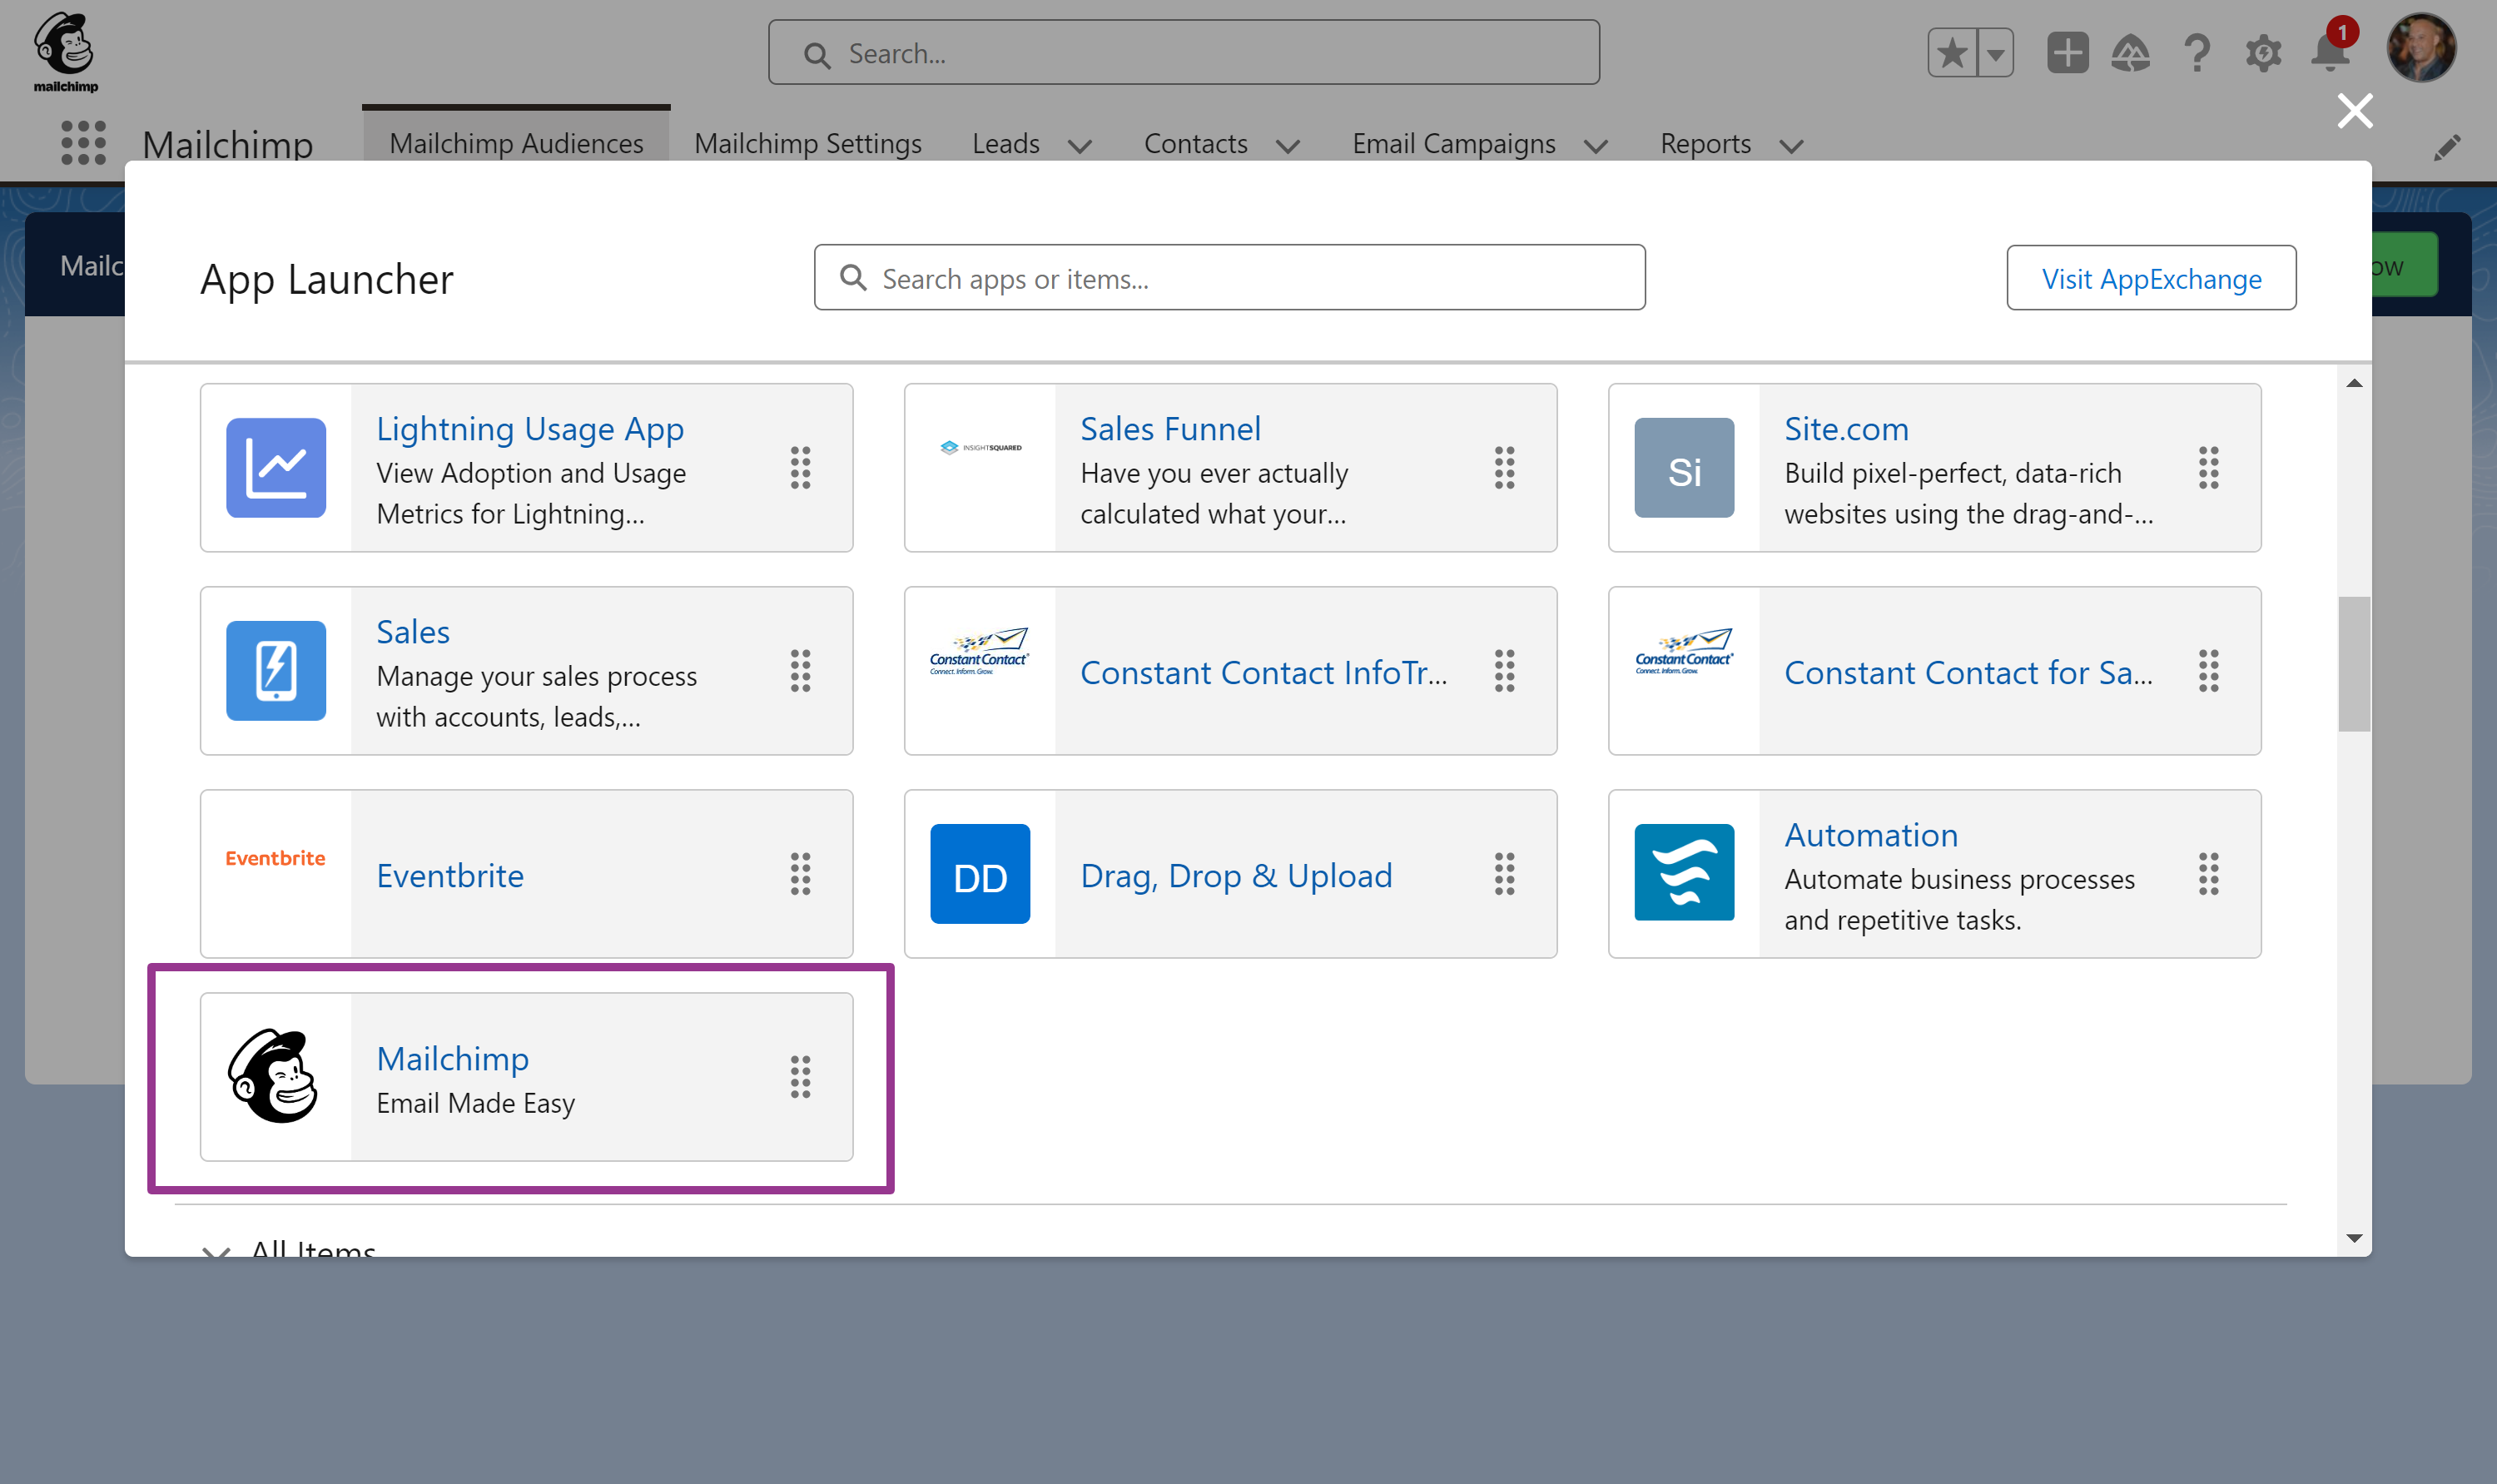Open the Automation link
This screenshot has width=2497, height=1484.
[1871, 834]
